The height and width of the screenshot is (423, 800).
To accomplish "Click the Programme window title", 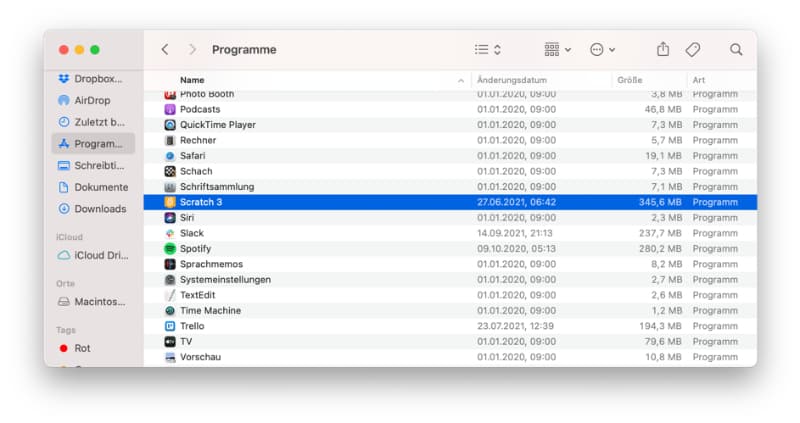I will point(244,49).
